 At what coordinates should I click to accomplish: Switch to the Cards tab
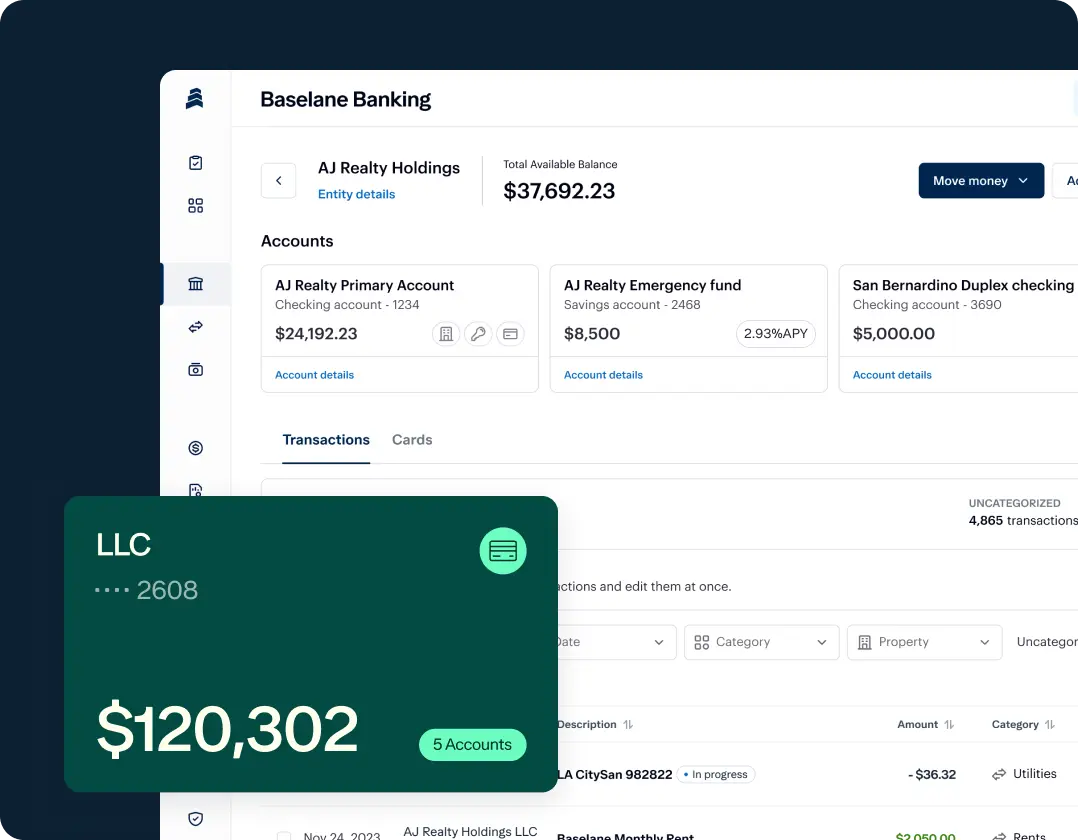(412, 440)
